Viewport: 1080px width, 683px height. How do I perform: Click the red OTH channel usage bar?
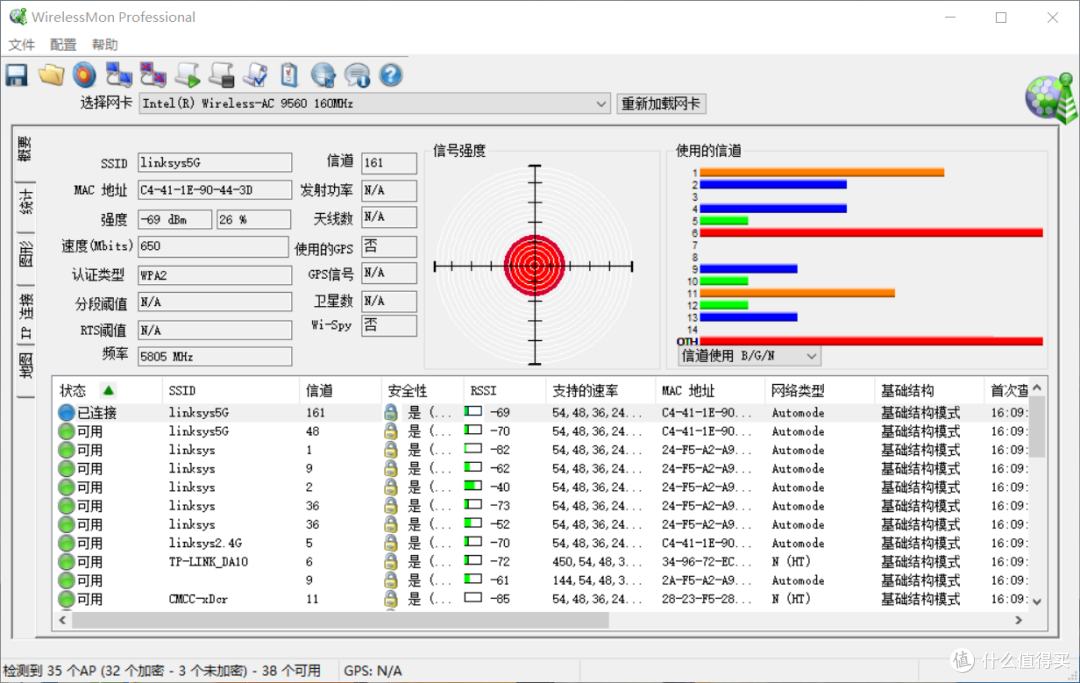[x=871, y=341]
